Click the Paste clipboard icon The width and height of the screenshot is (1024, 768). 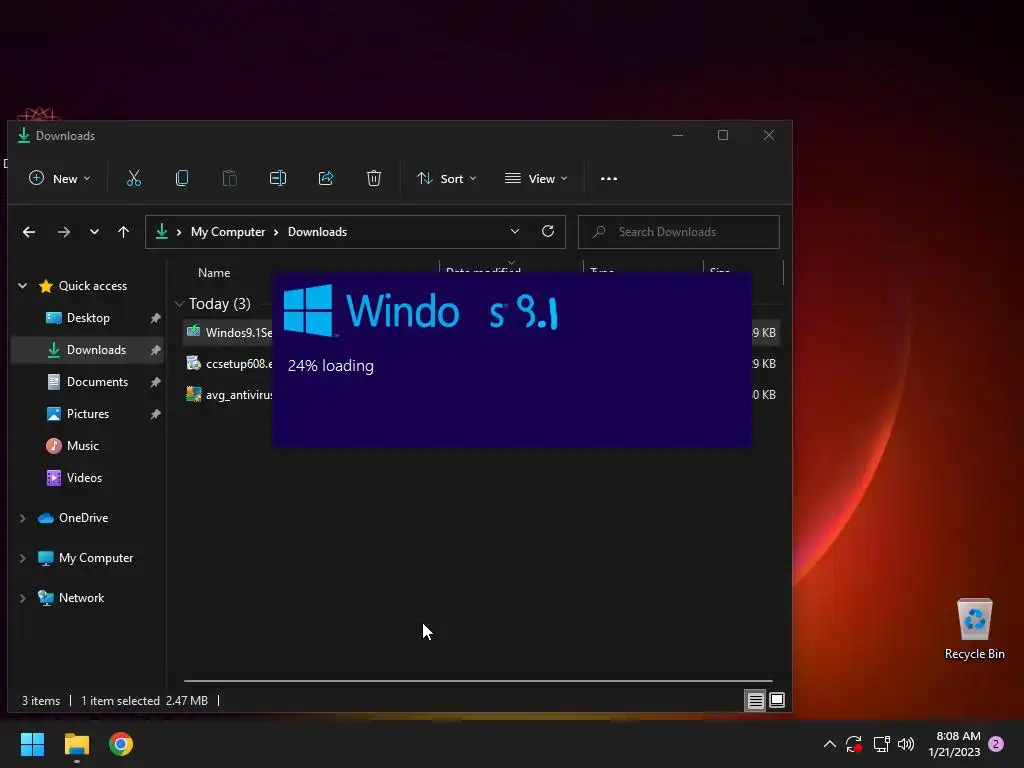[x=229, y=178]
